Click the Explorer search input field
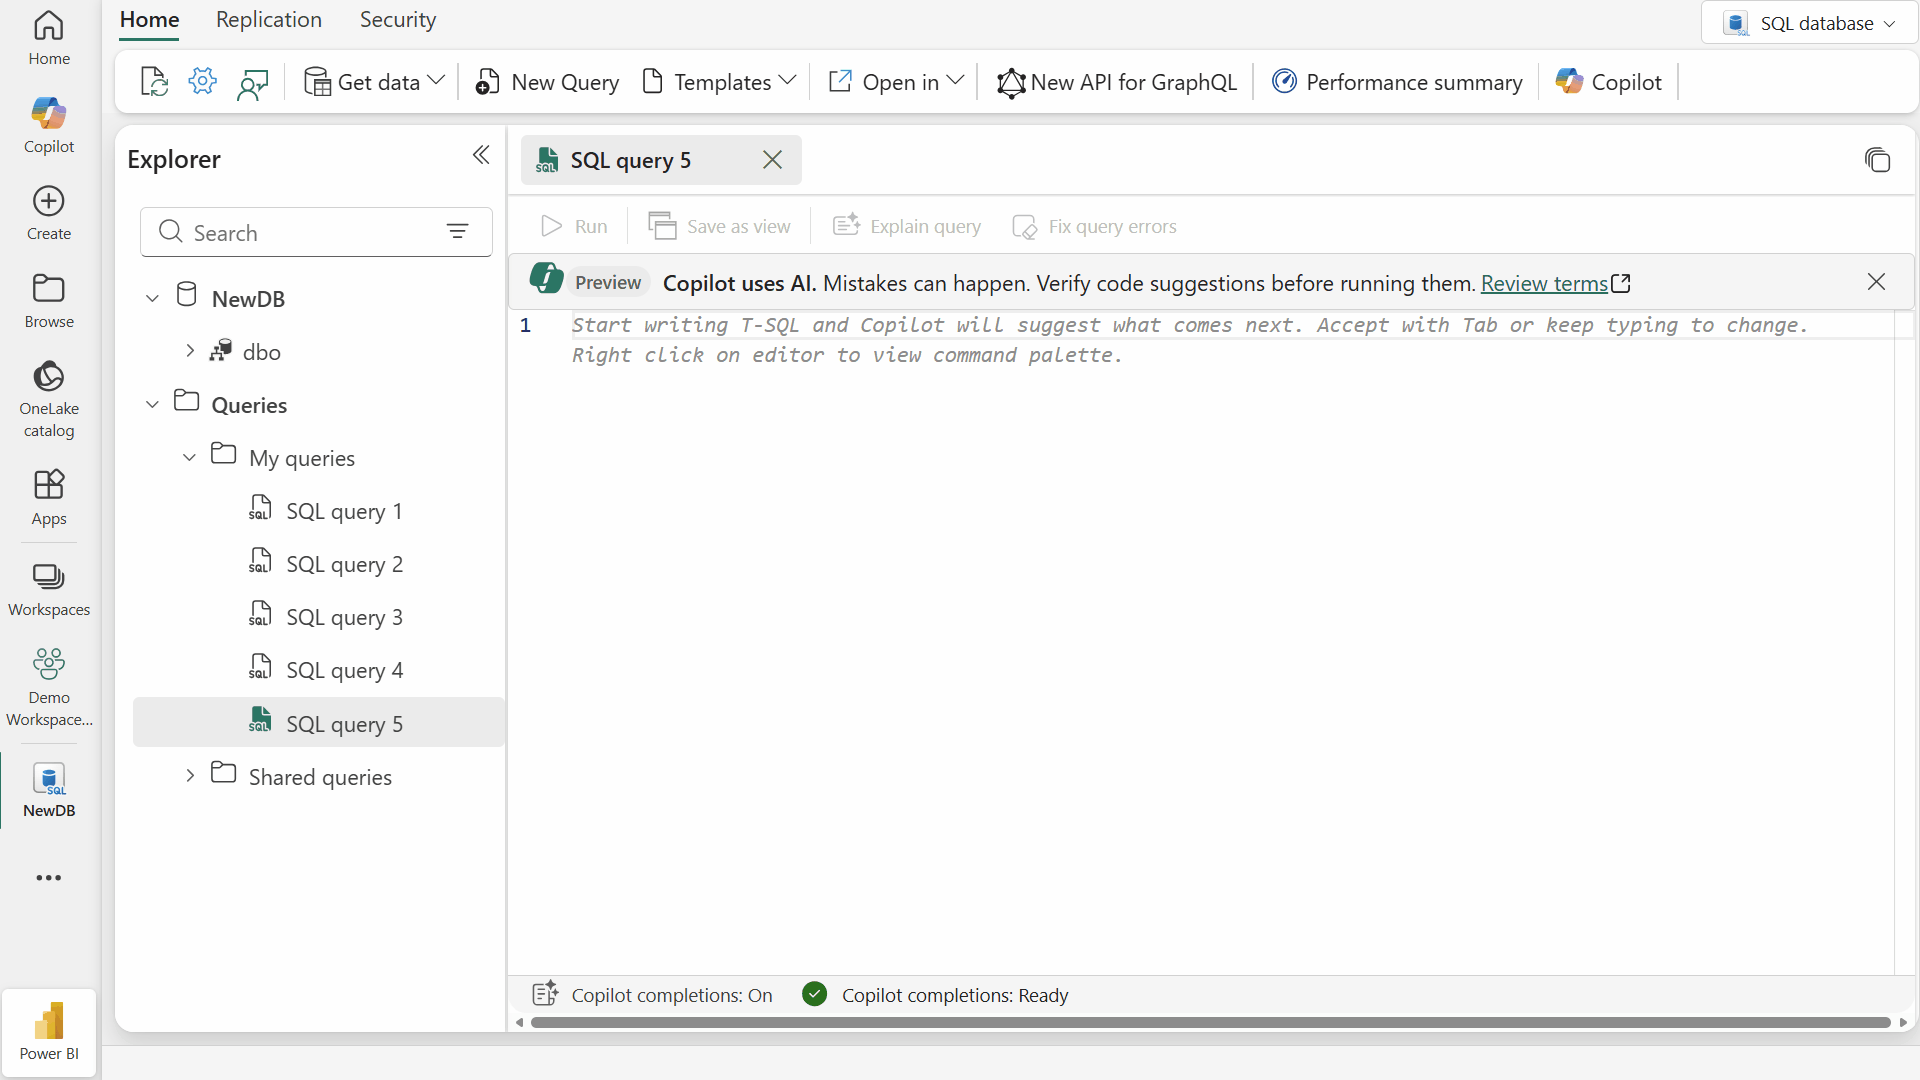Screen dimensions: 1920x1080 point(290,231)
